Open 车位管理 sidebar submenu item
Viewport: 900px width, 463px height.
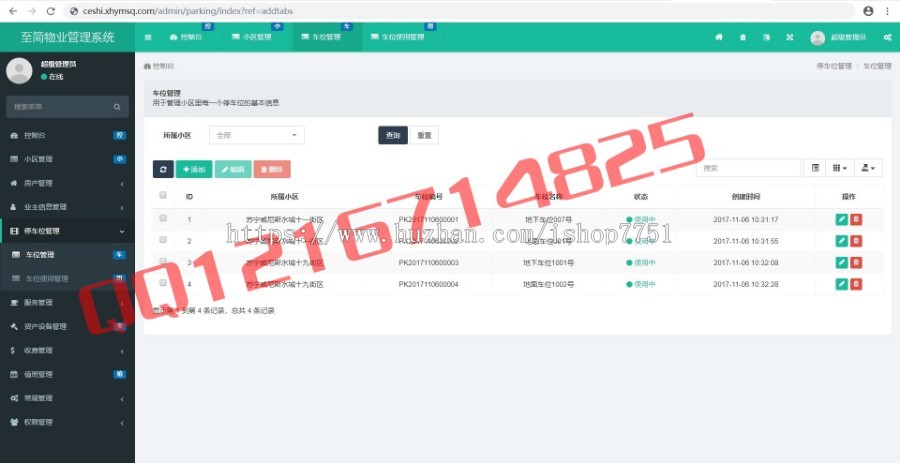[67, 255]
